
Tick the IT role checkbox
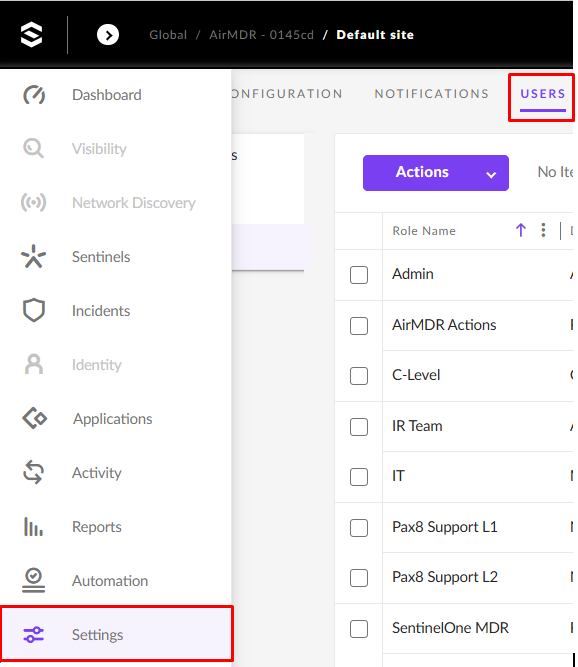click(359, 477)
